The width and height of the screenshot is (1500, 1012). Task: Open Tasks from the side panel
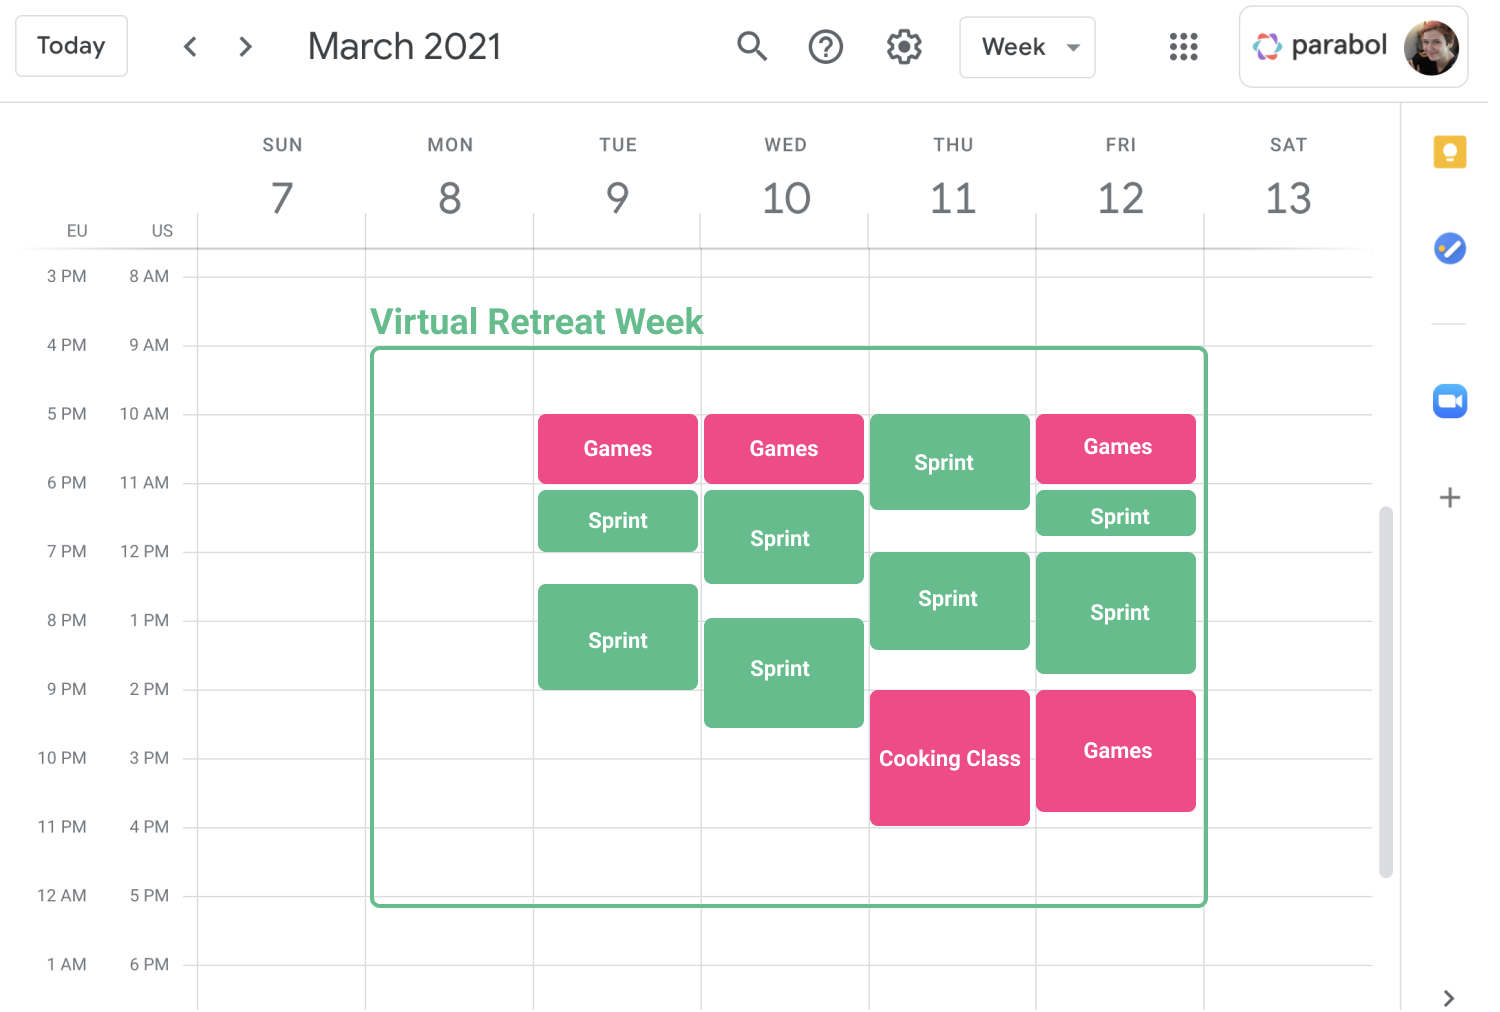pos(1449,248)
